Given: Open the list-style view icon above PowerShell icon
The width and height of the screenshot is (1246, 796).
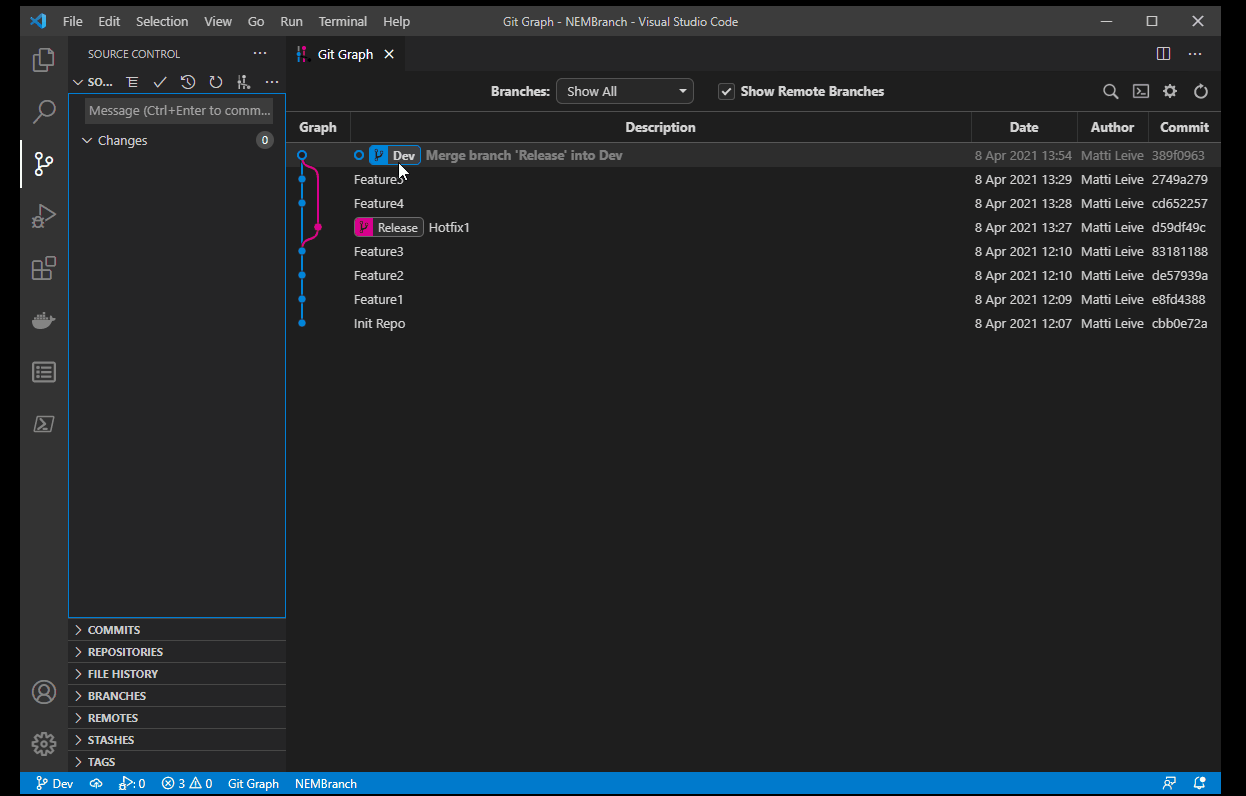Looking at the screenshot, I should click(43, 372).
